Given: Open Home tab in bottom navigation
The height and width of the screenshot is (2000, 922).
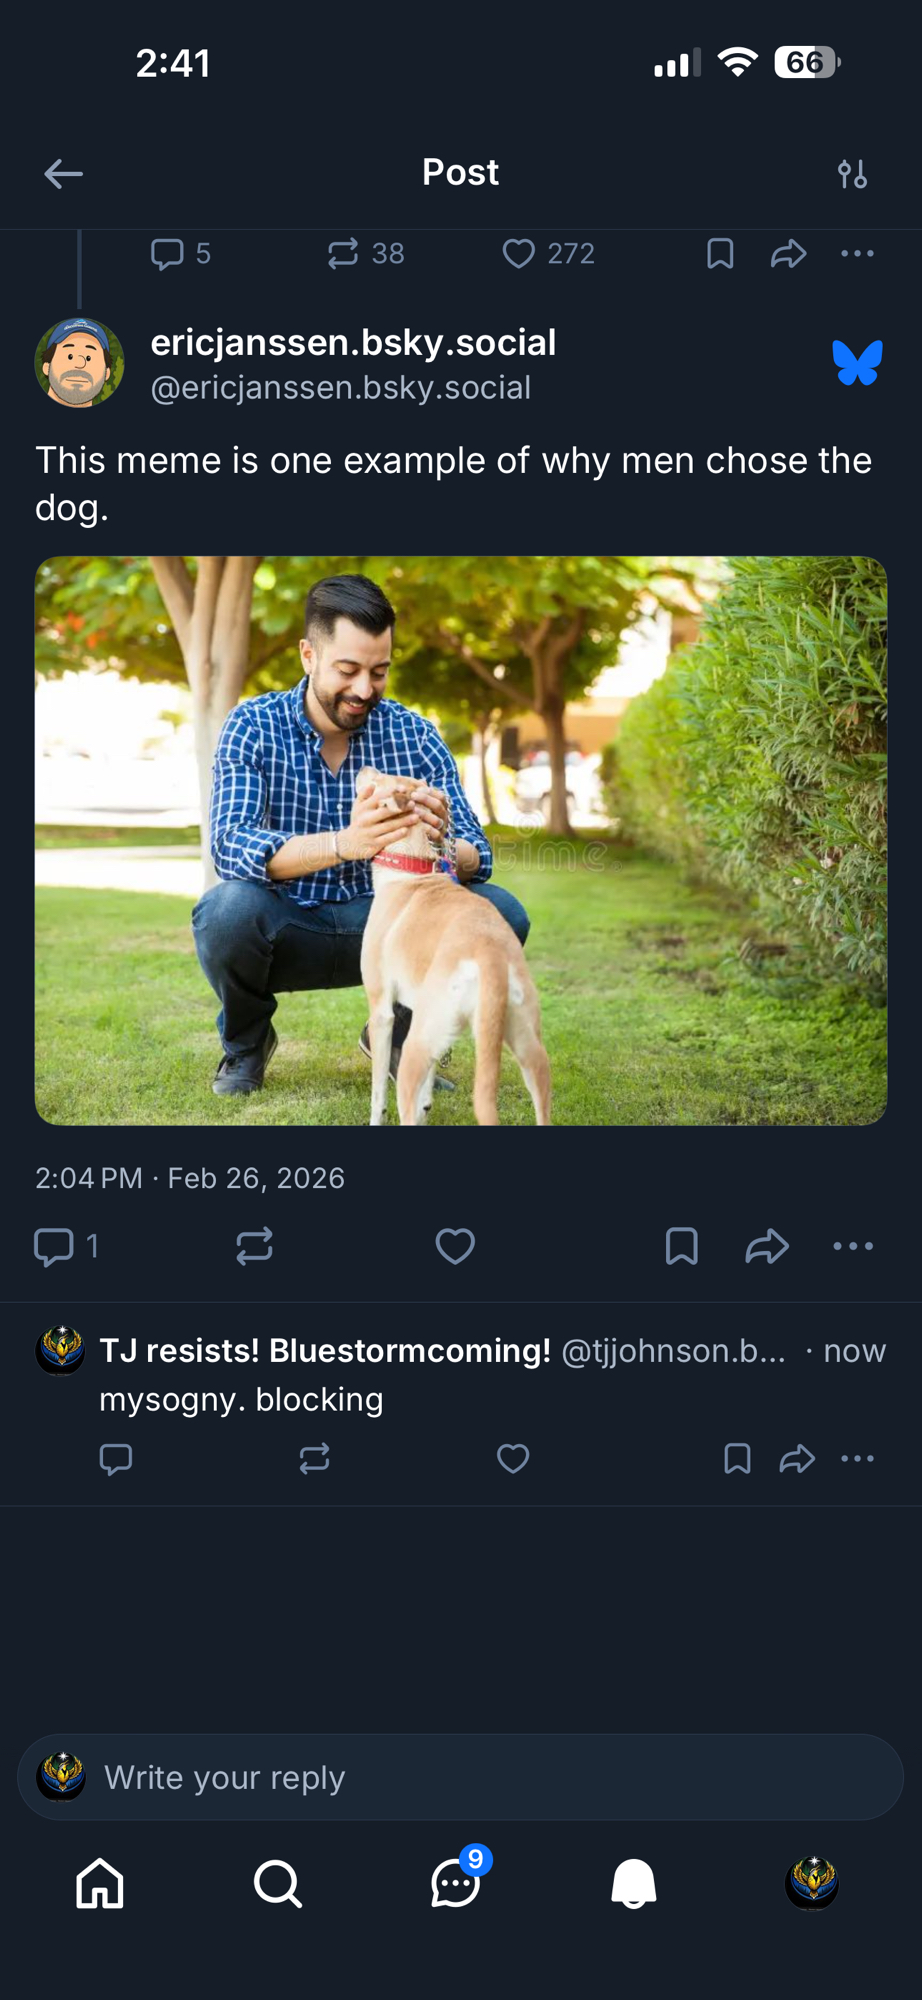Looking at the screenshot, I should (100, 1884).
